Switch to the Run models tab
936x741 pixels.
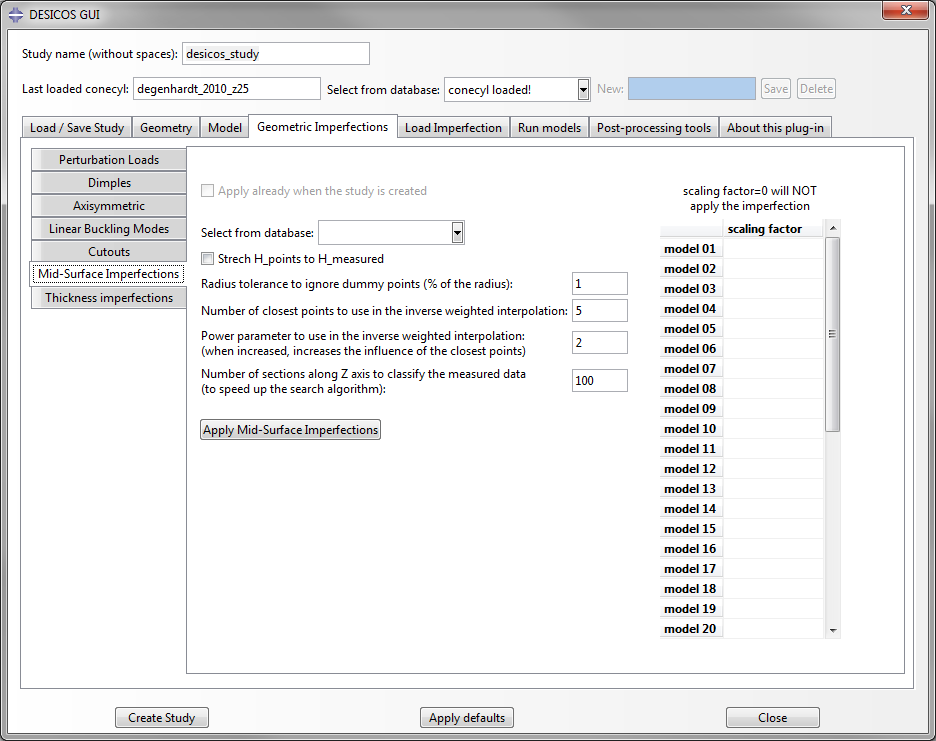549,128
